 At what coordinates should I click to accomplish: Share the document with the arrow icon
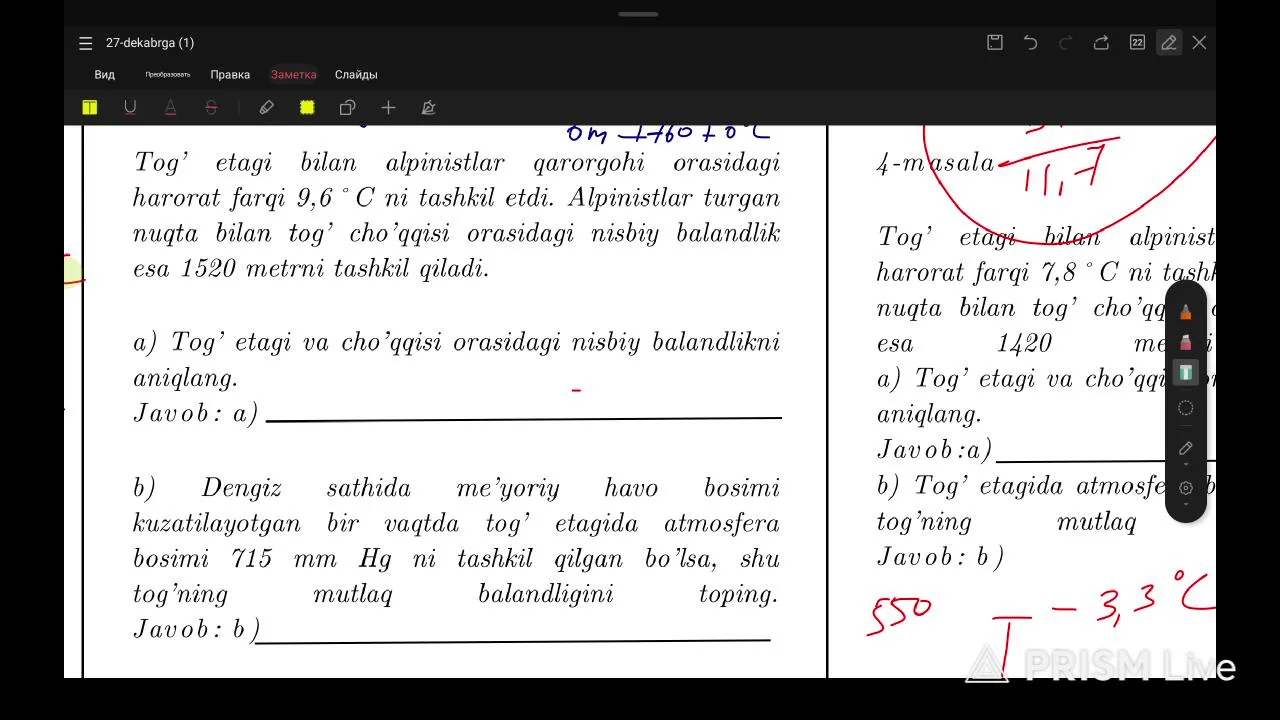click(x=1101, y=42)
